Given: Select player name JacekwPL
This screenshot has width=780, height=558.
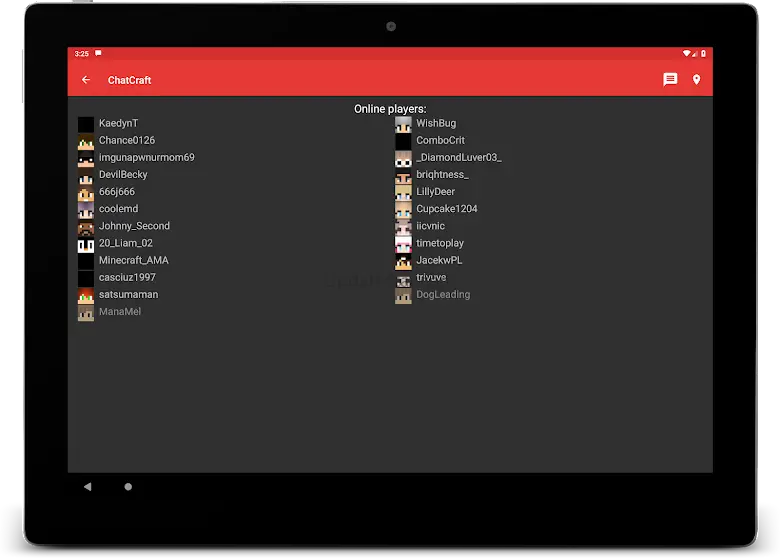Looking at the screenshot, I should 439,260.
